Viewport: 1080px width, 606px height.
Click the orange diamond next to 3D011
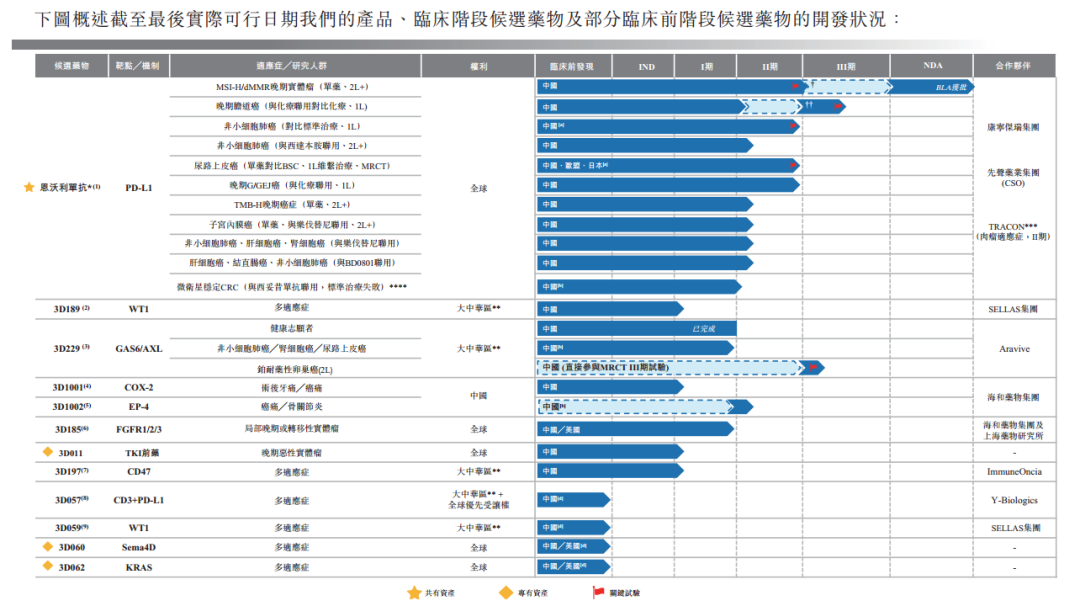47,452
